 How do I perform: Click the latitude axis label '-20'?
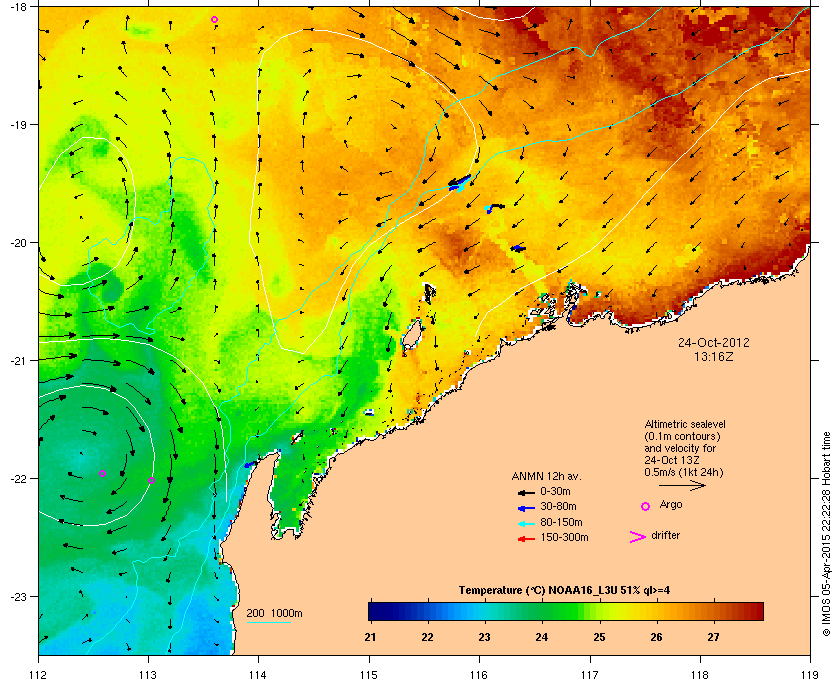coord(18,243)
